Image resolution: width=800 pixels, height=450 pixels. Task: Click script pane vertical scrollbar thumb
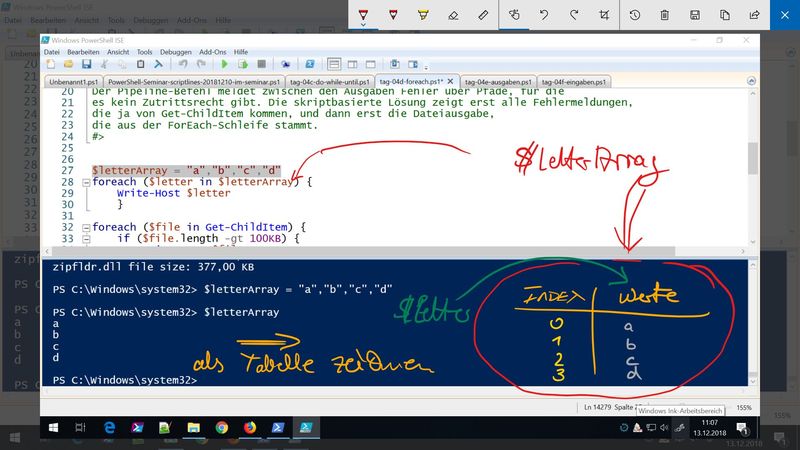753,159
